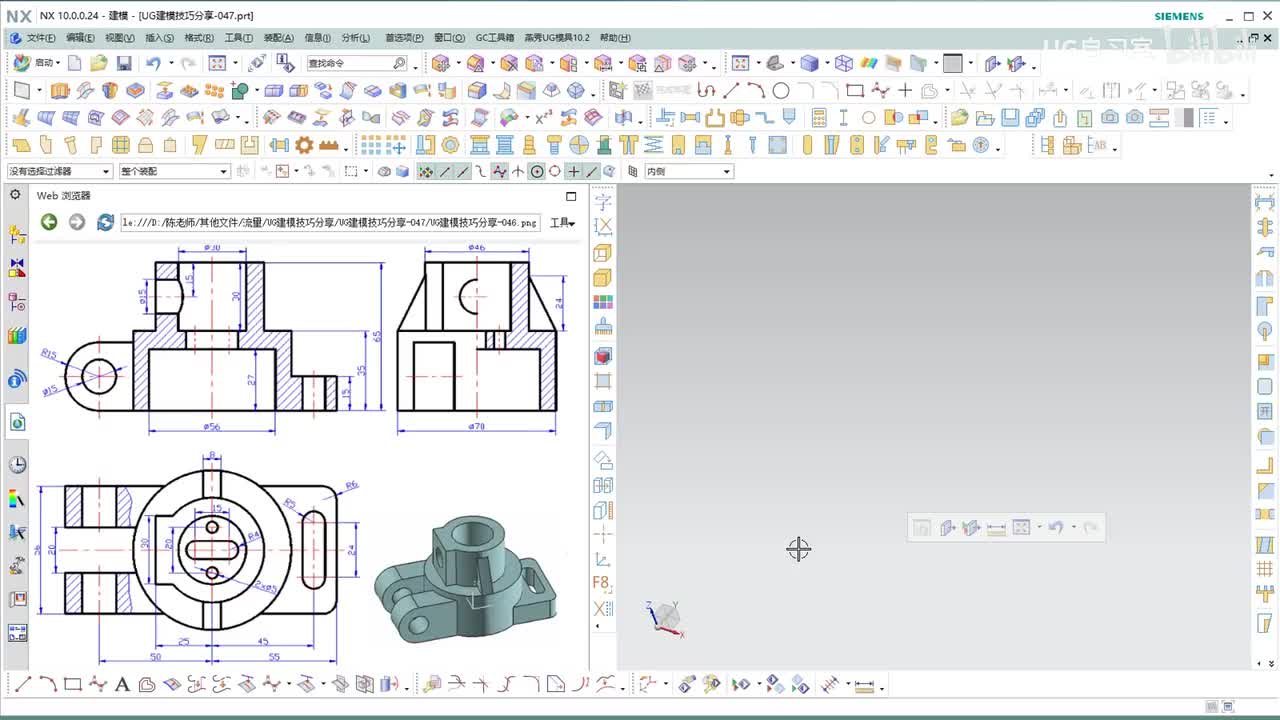
Task: Click the point plus sketch icon
Action: coord(905,90)
